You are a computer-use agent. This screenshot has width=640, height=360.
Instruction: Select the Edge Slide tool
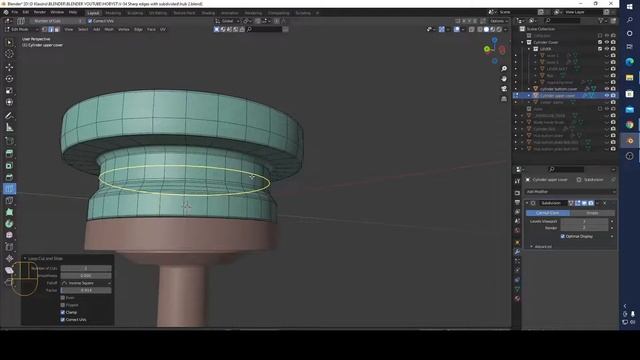[9, 247]
